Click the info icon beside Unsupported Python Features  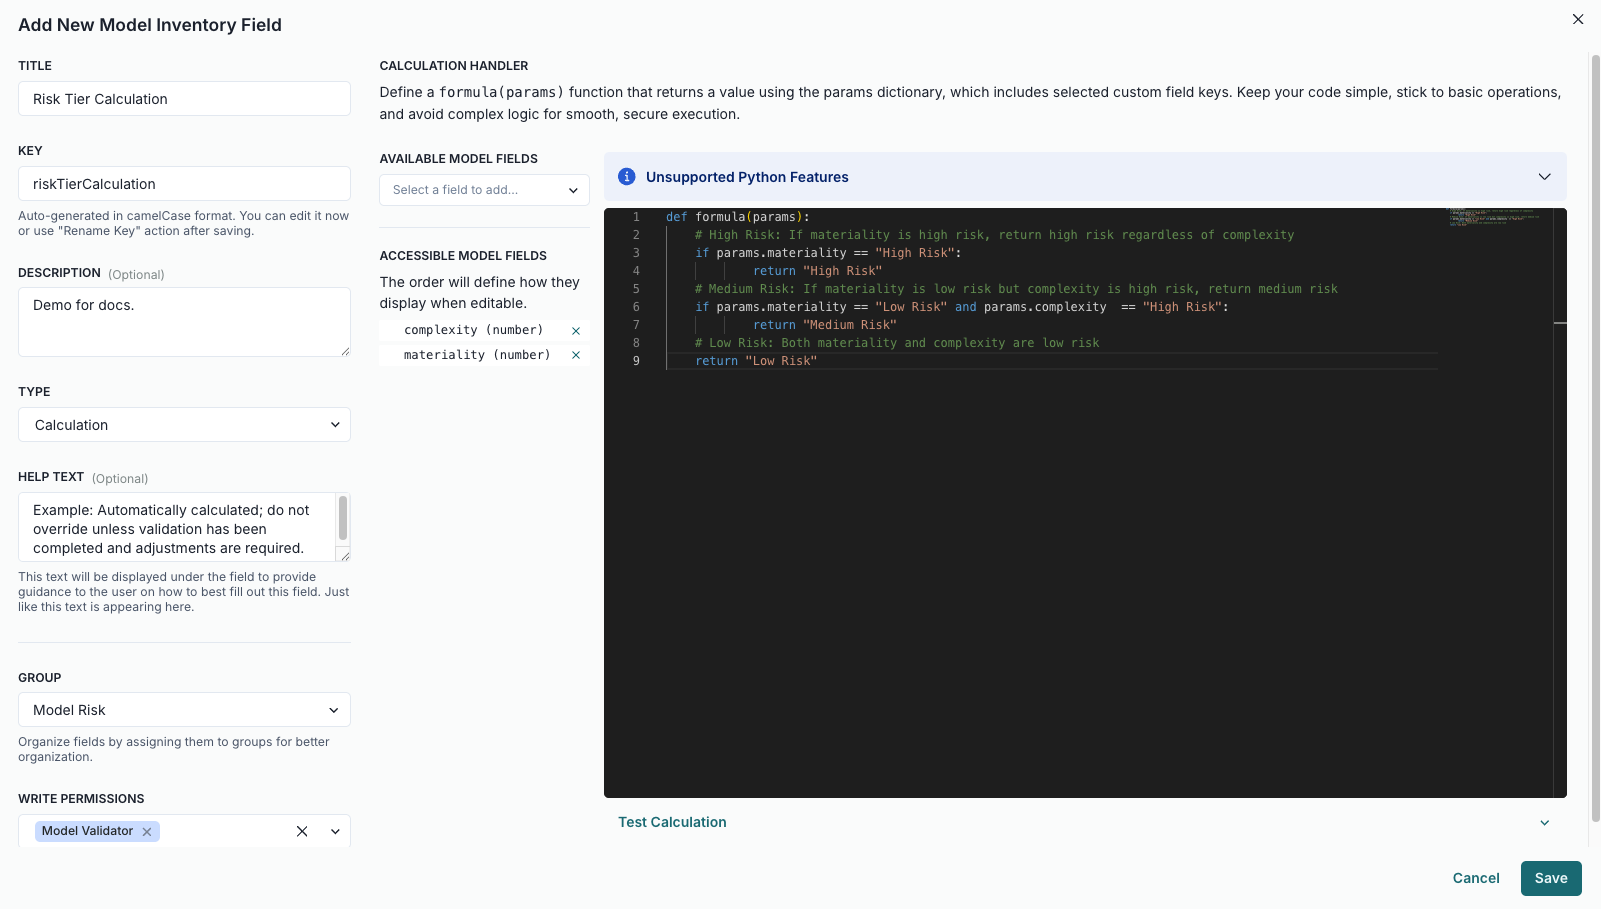(627, 177)
